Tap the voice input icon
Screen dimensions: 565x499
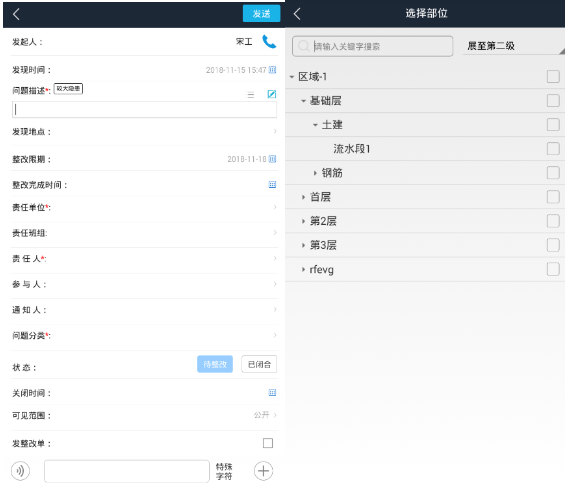tap(20, 471)
